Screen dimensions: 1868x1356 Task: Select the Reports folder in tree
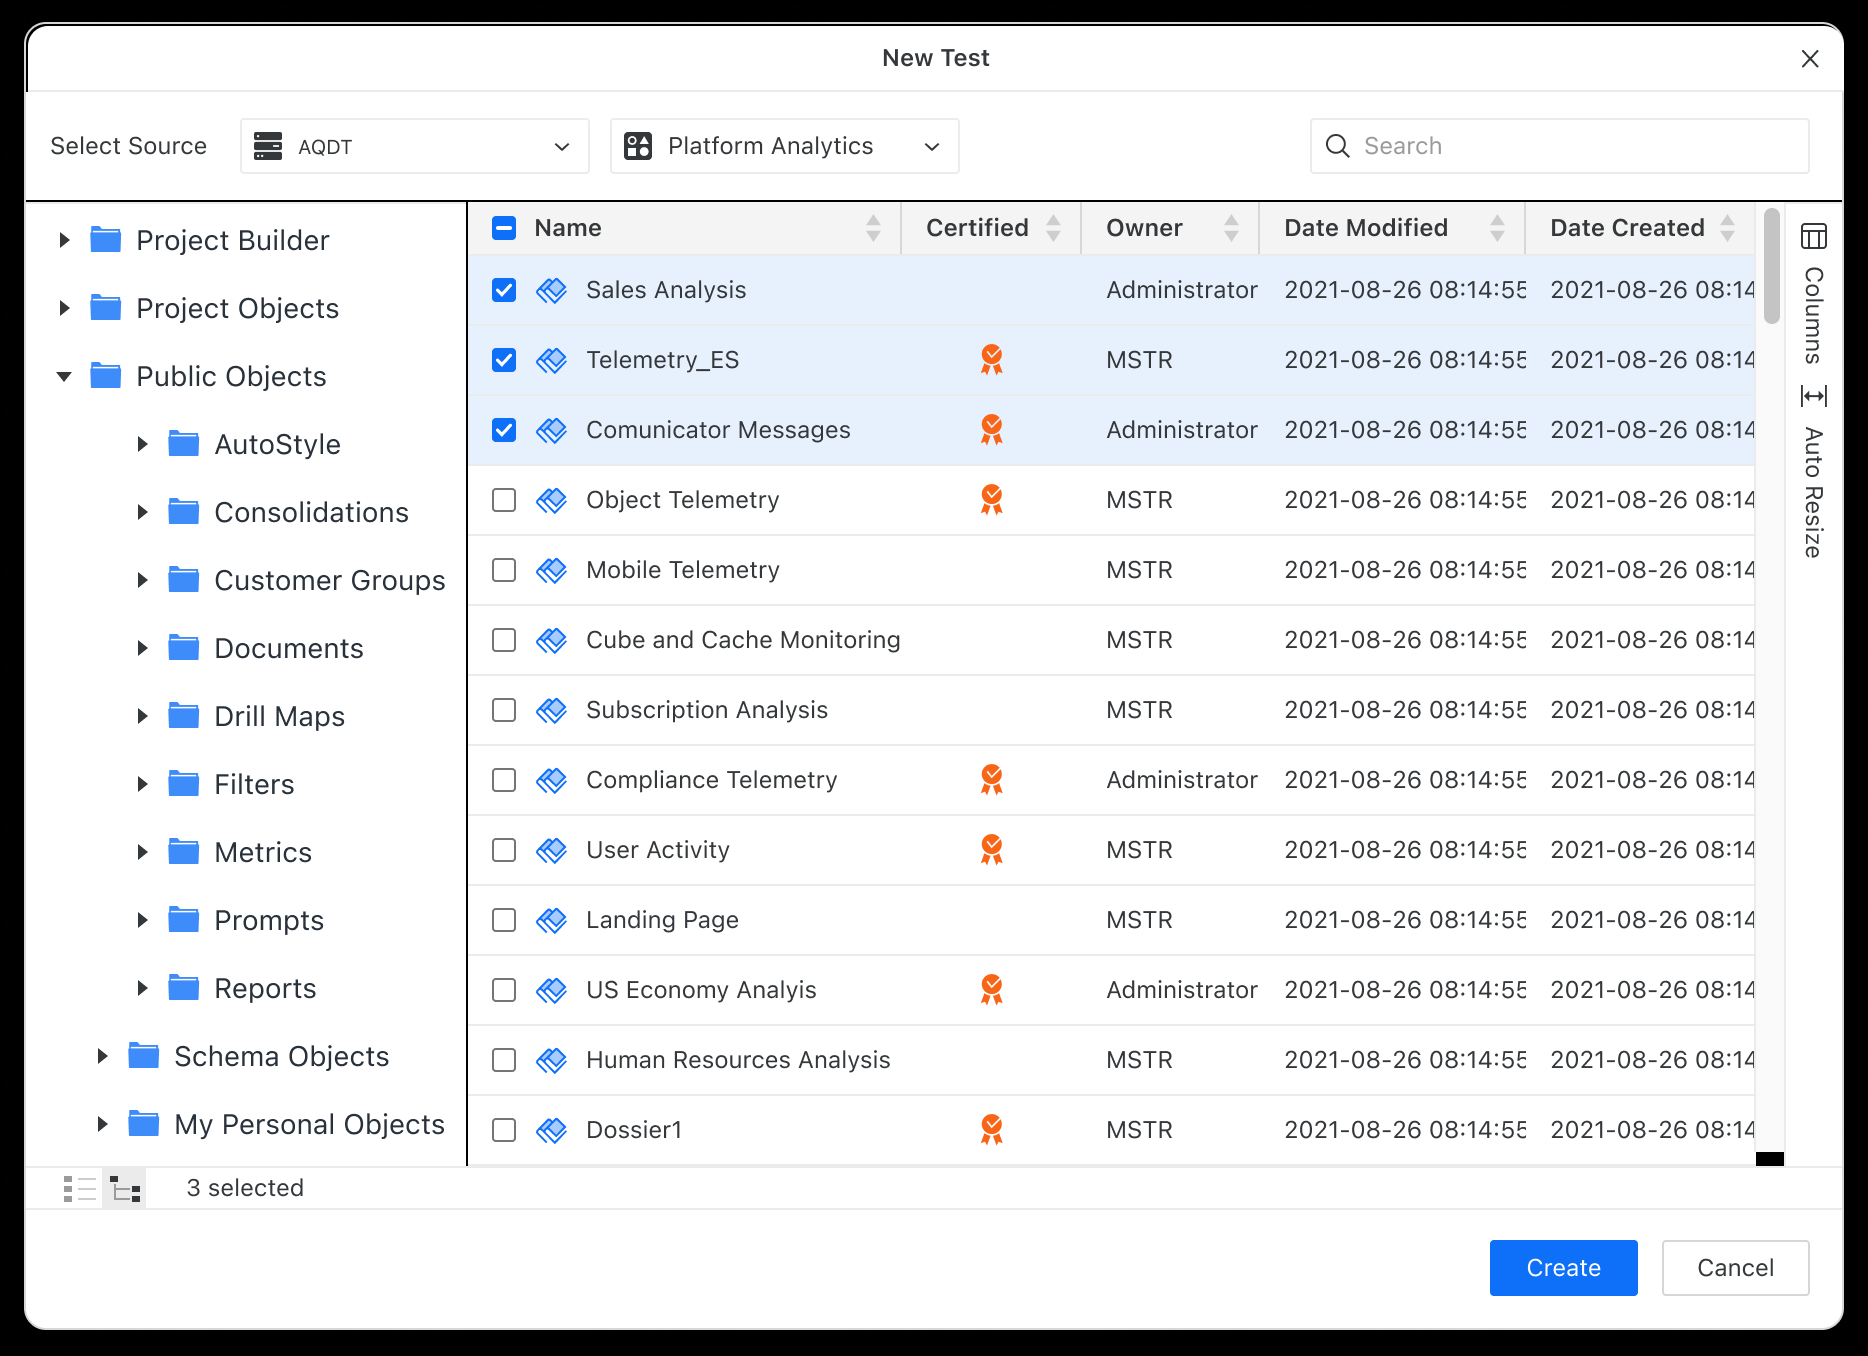point(265,988)
